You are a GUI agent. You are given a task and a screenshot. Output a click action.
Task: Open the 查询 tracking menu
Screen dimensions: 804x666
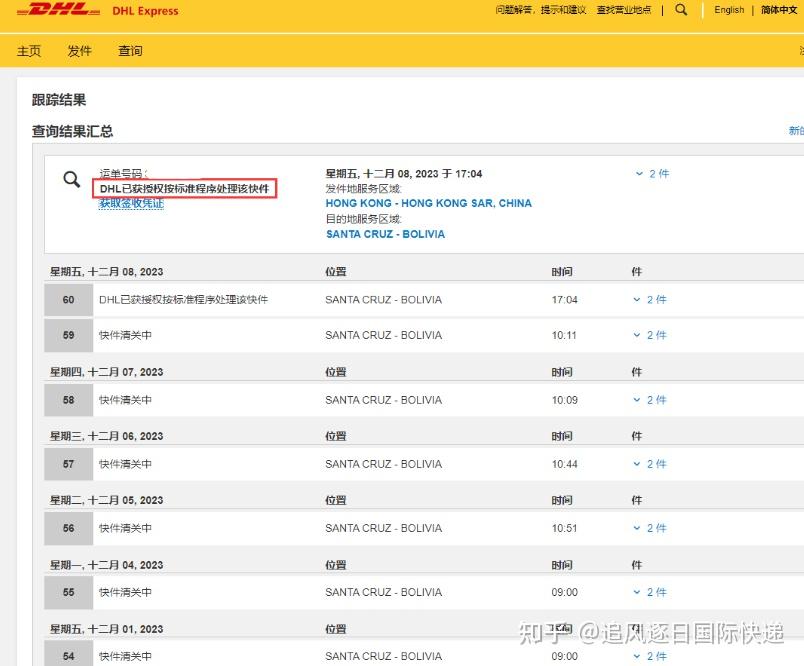point(130,51)
